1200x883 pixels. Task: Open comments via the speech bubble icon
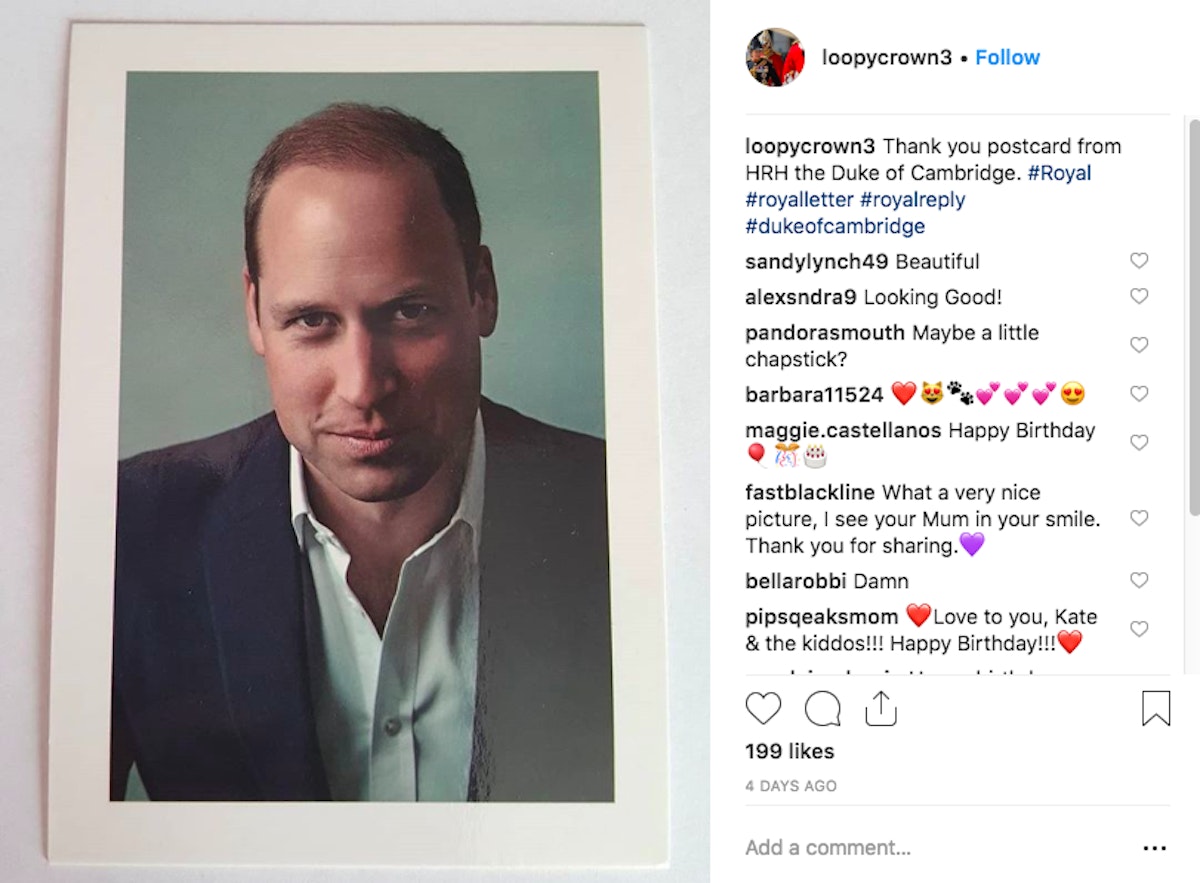coord(821,709)
